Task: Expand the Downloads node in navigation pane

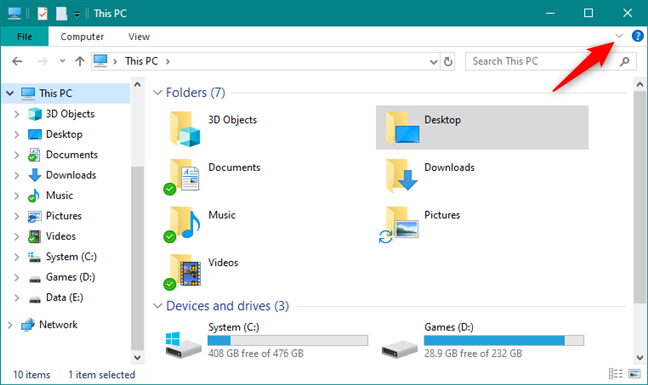Action: (x=17, y=175)
